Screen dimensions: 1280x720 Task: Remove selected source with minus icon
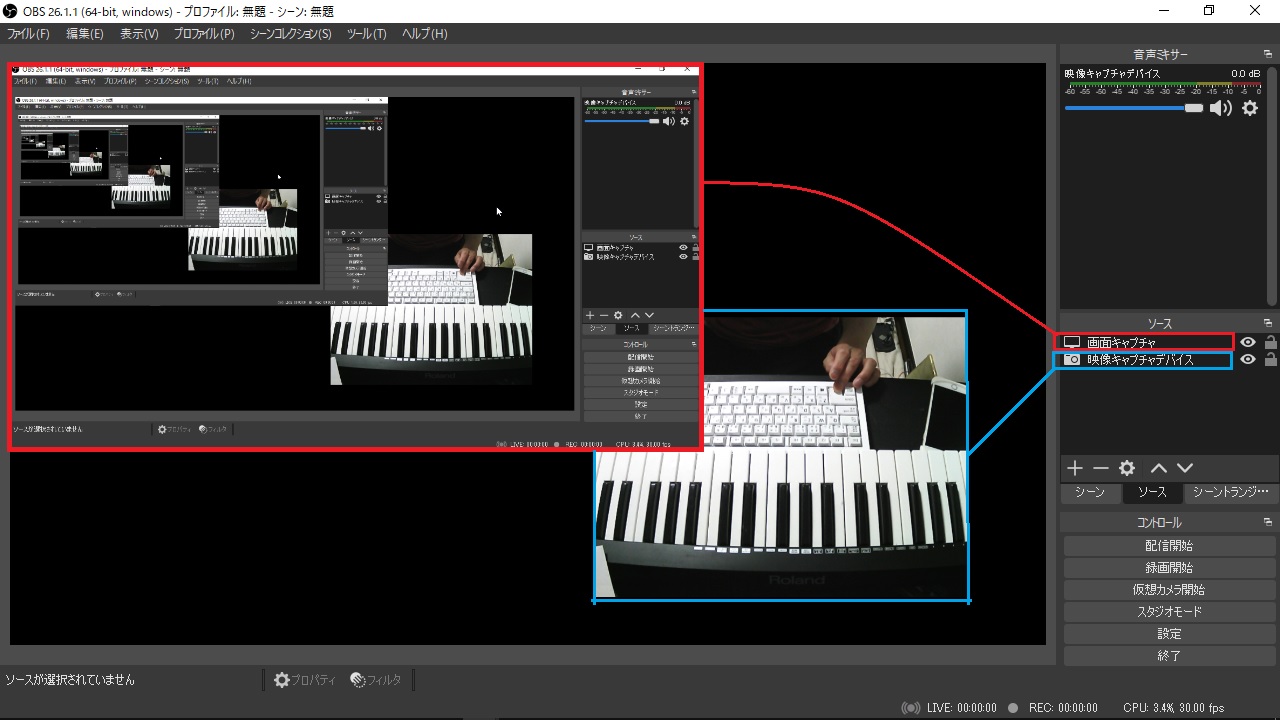[x=1100, y=468]
